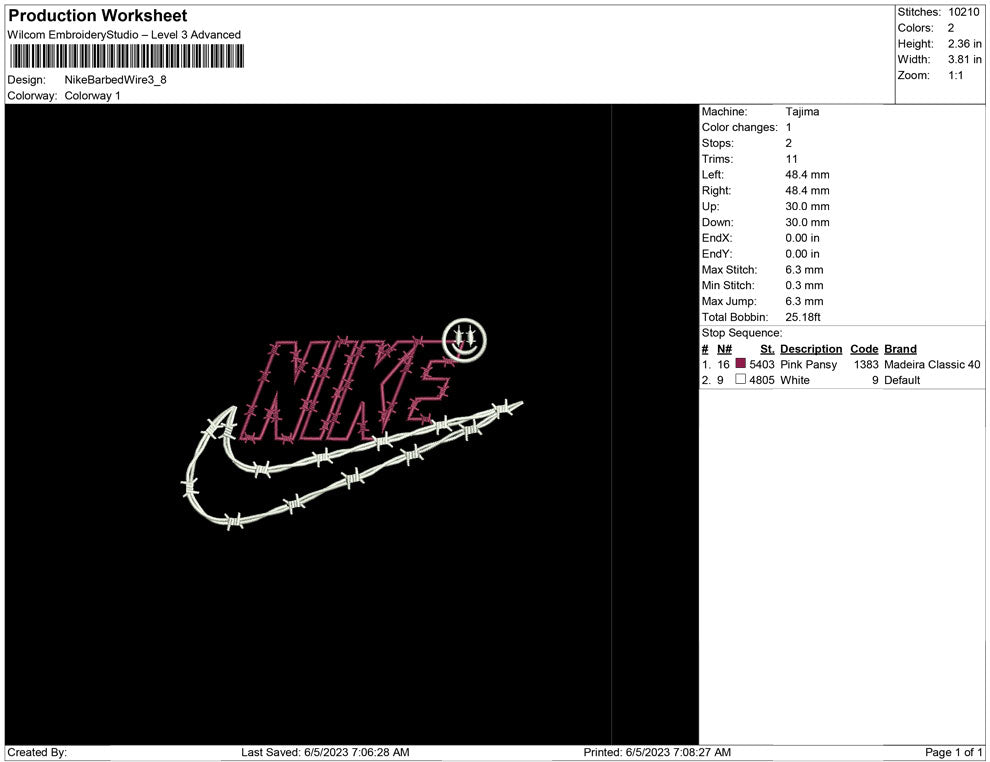Click the Stop Sequence heading

coord(742,333)
